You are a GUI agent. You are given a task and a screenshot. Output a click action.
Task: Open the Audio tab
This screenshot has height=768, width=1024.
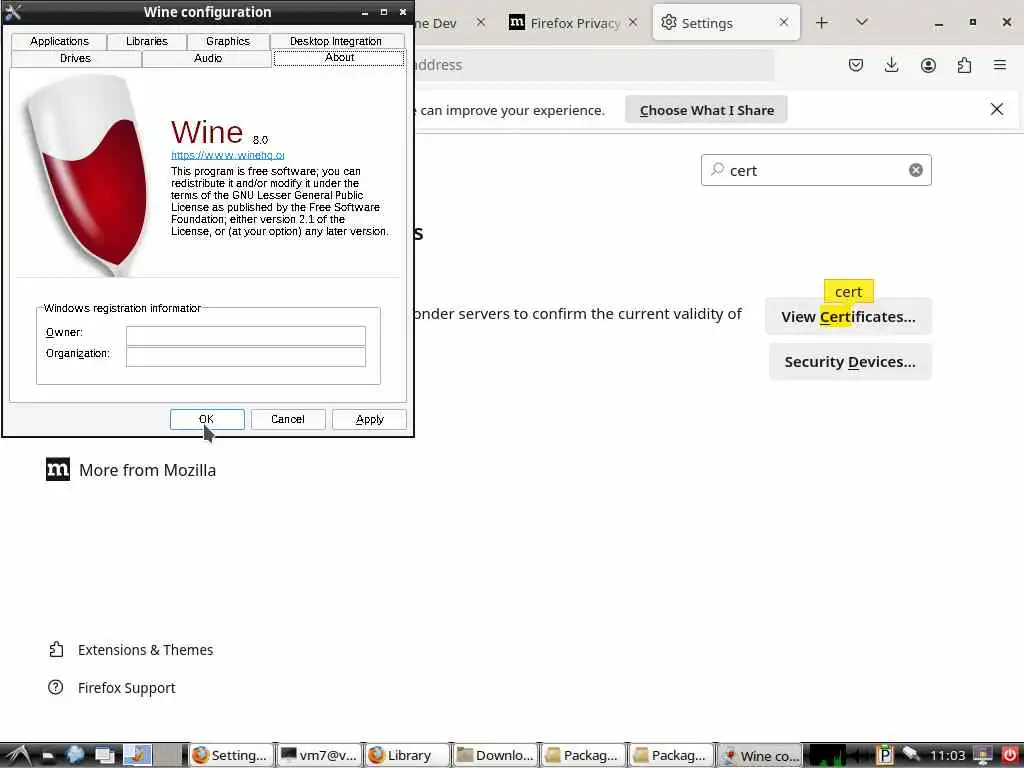[208, 58]
